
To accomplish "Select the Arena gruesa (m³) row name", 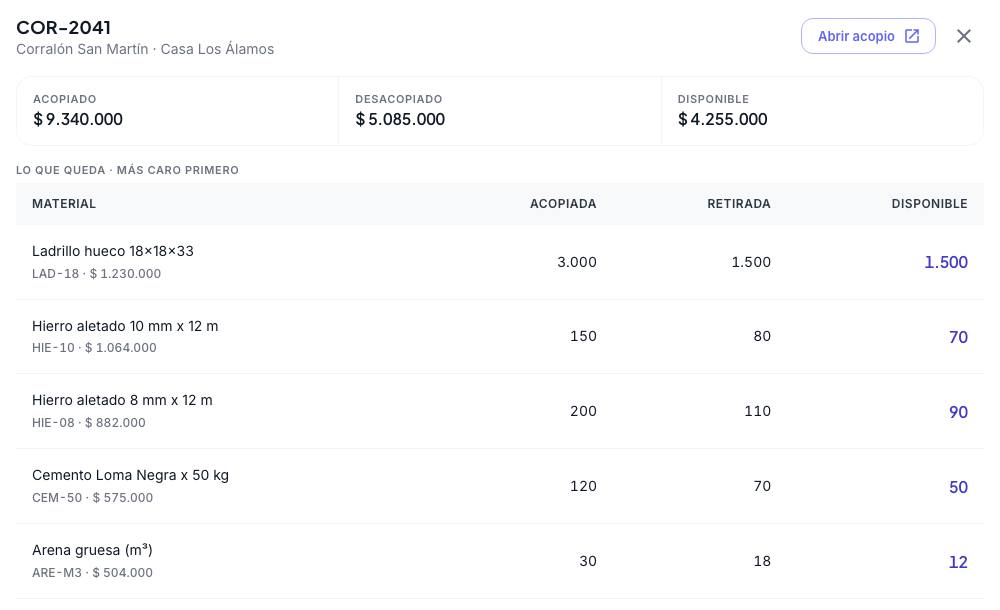I will click(x=92, y=550).
